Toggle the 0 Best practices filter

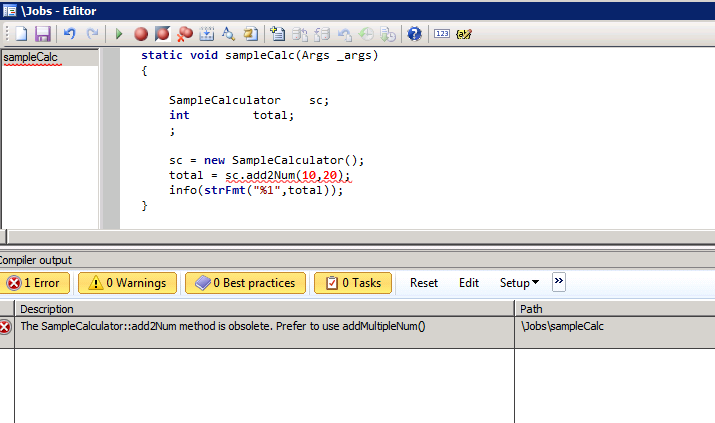click(x=245, y=283)
